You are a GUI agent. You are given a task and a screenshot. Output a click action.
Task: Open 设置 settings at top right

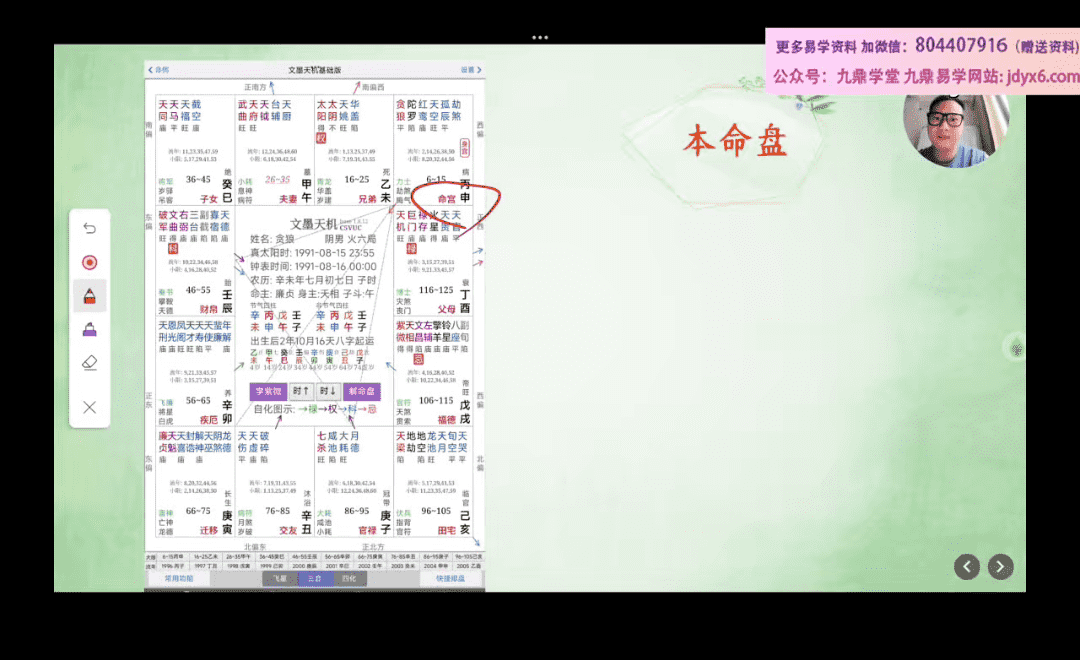click(x=467, y=70)
